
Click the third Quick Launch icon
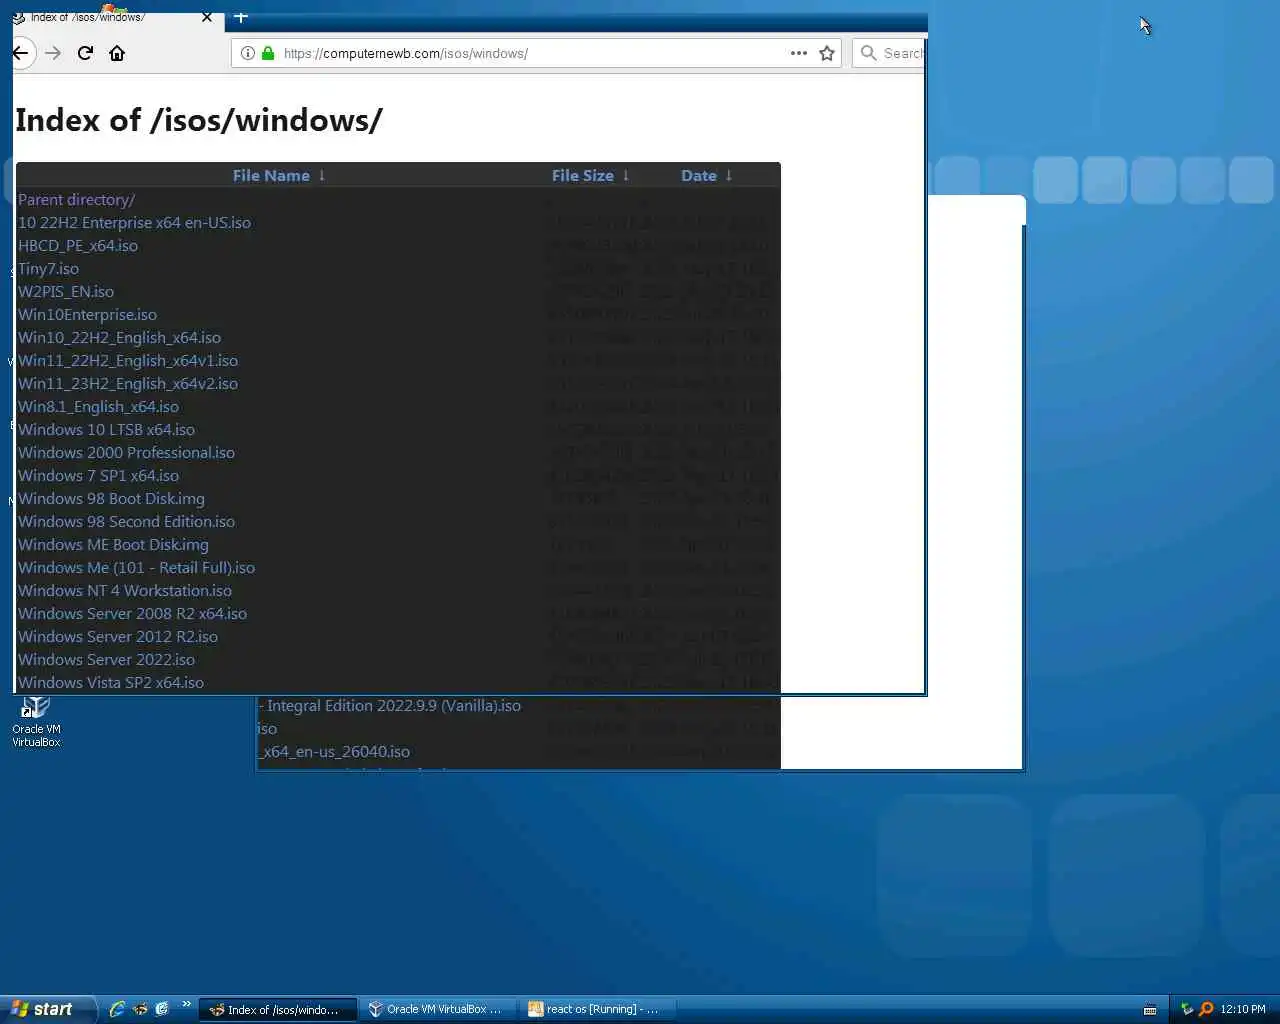(x=162, y=1009)
